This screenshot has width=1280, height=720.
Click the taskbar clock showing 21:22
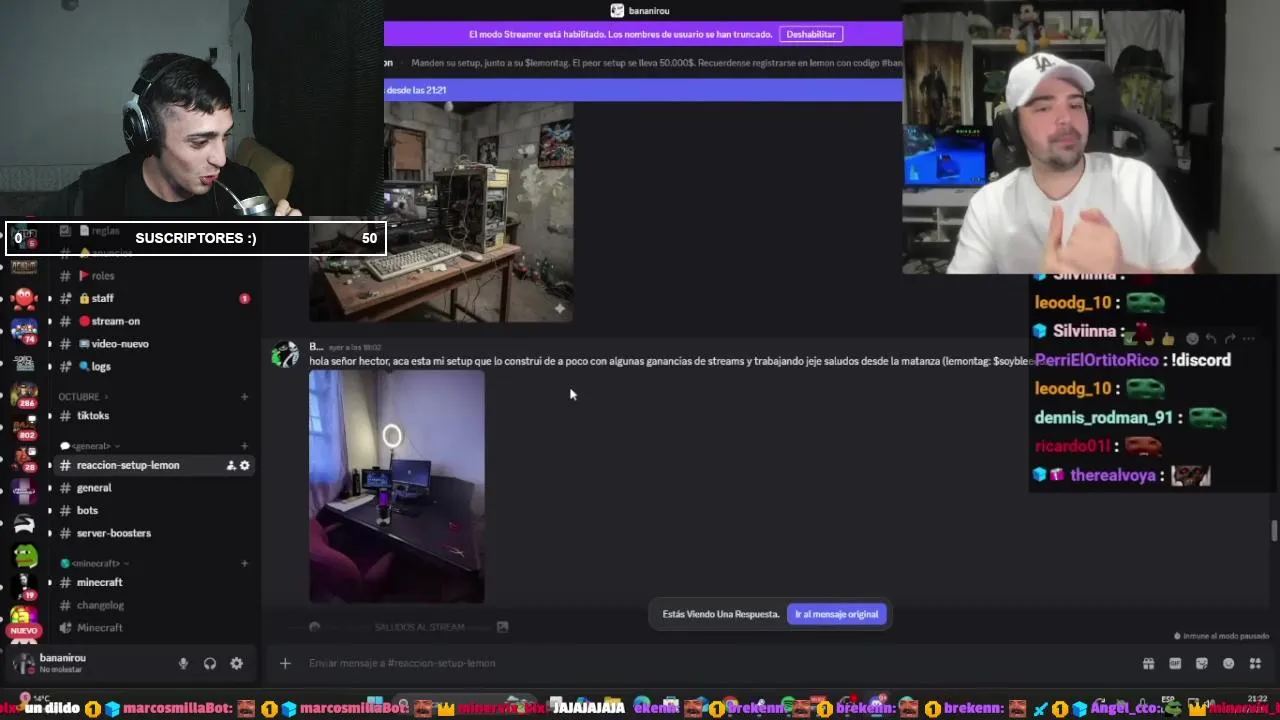(1257, 698)
